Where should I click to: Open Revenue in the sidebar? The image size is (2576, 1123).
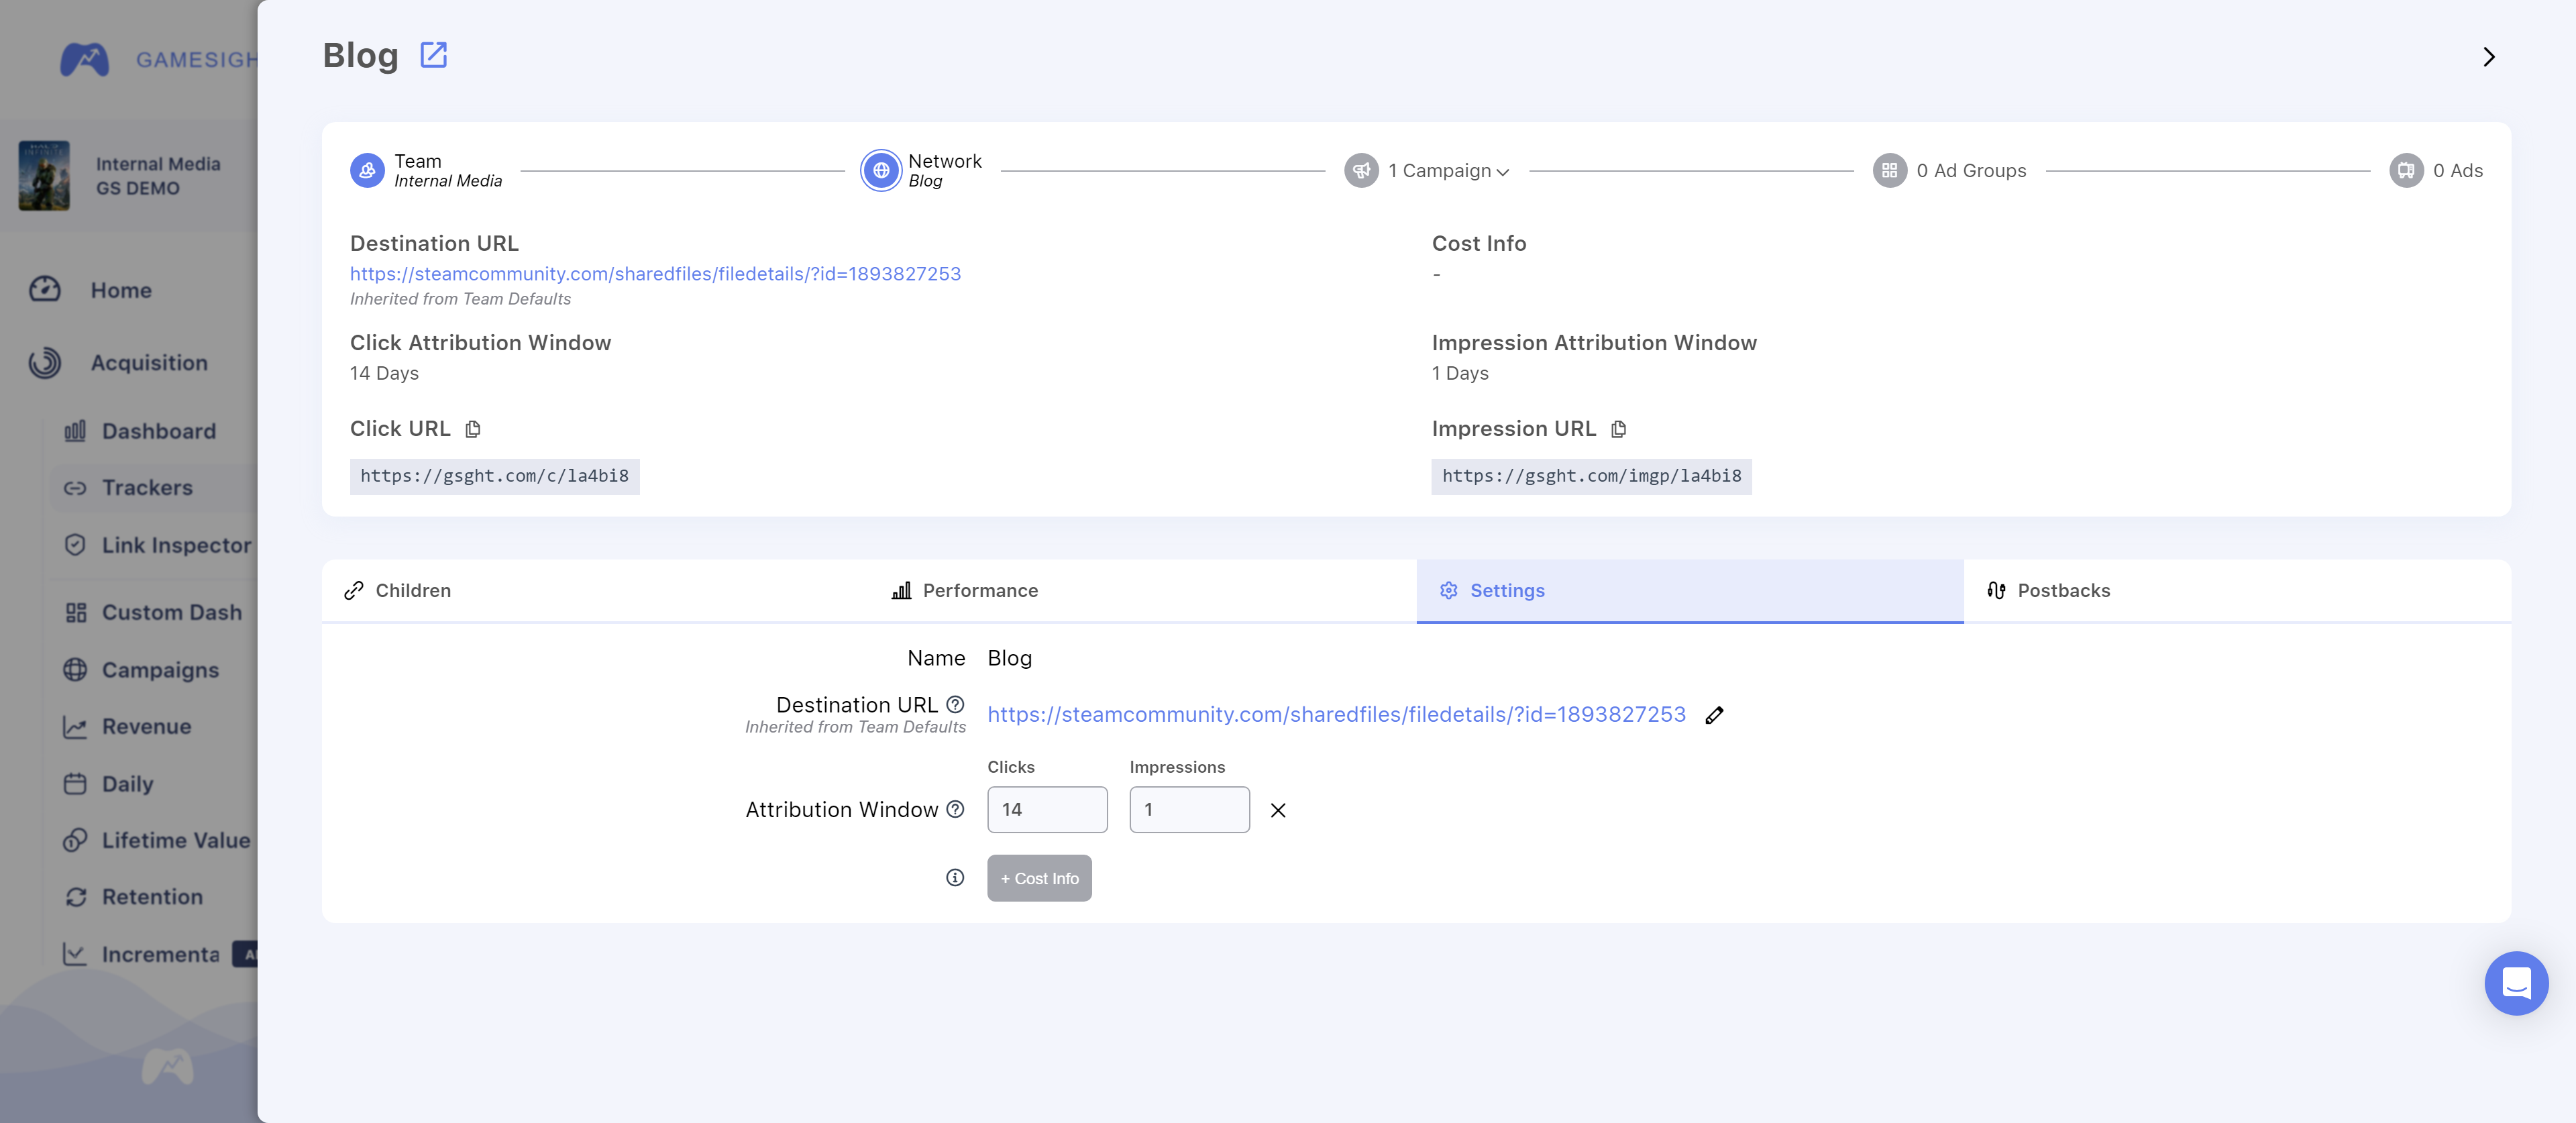point(146,727)
